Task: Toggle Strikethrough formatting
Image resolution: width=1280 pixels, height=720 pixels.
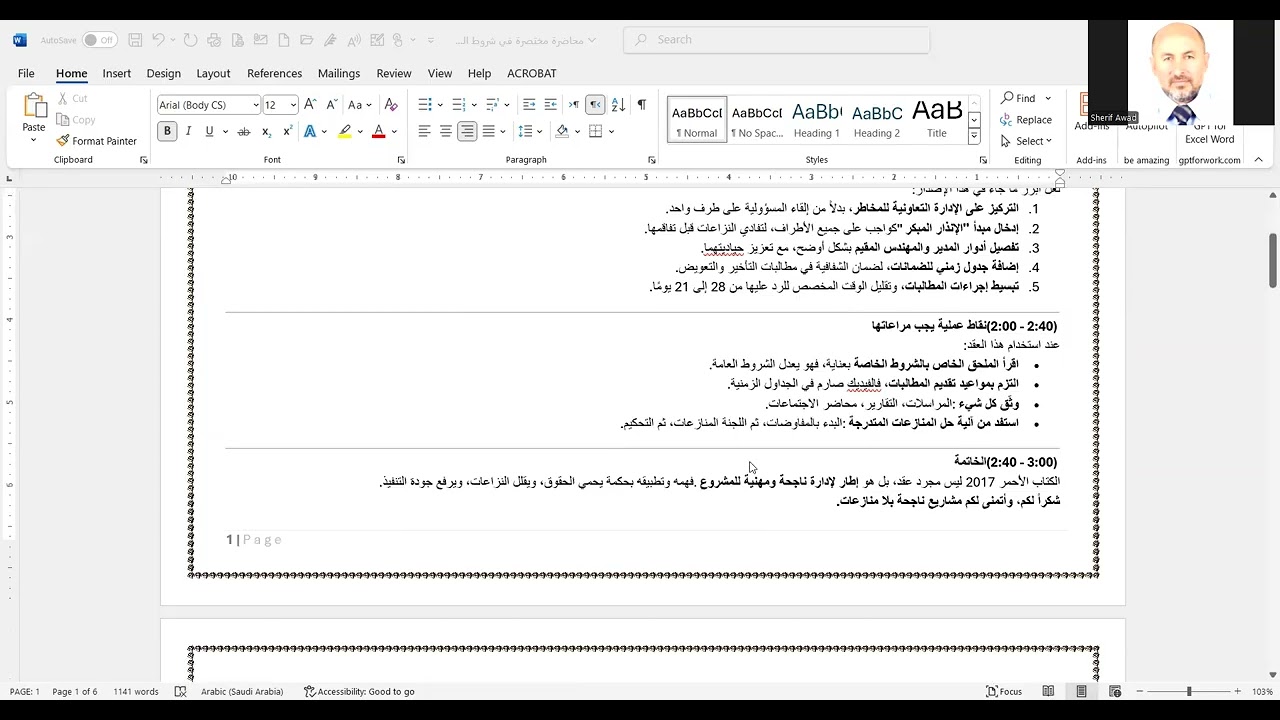Action: click(243, 132)
